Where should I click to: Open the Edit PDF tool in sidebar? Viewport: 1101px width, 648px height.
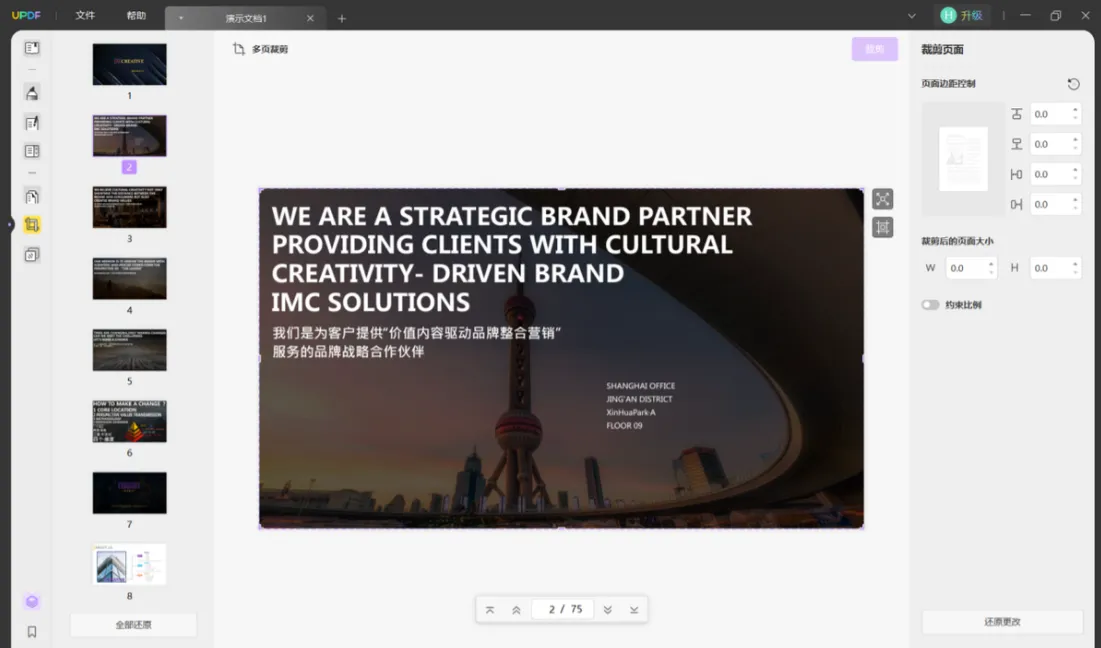point(32,123)
